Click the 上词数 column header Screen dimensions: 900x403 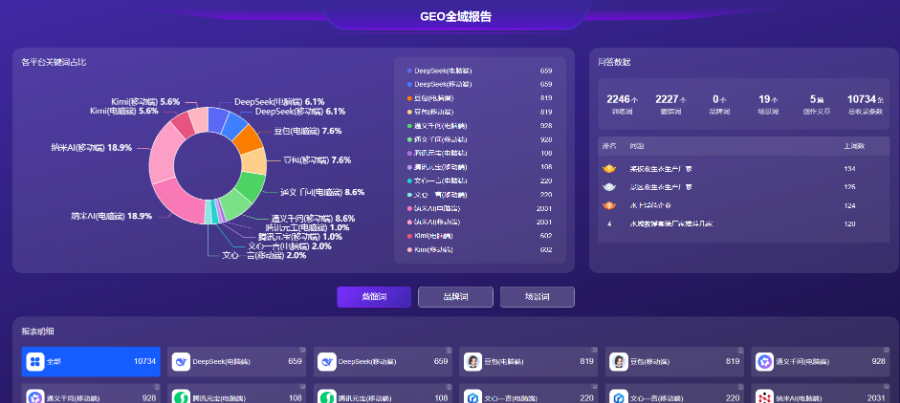click(x=854, y=146)
